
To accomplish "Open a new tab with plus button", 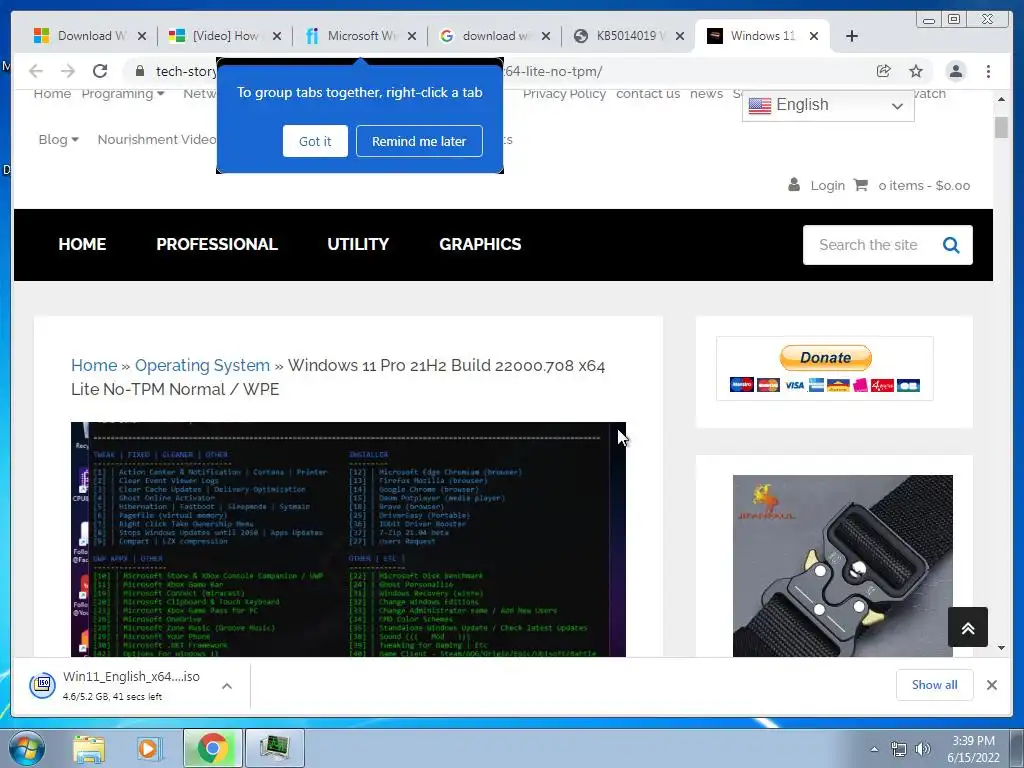I will (852, 36).
